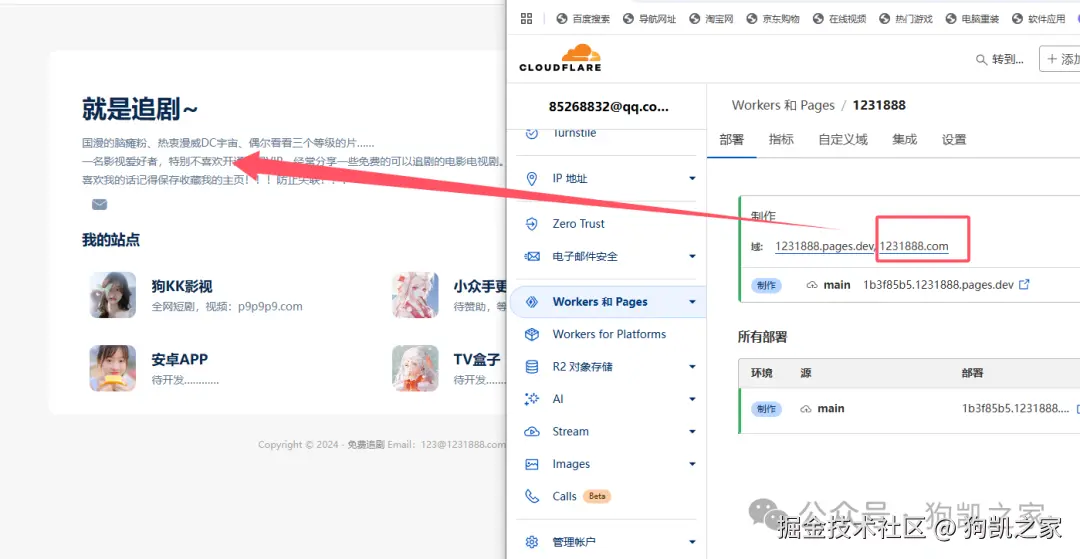Switch to the 部署 tab
This screenshot has width=1080, height=559.
[x=731, y=140]
